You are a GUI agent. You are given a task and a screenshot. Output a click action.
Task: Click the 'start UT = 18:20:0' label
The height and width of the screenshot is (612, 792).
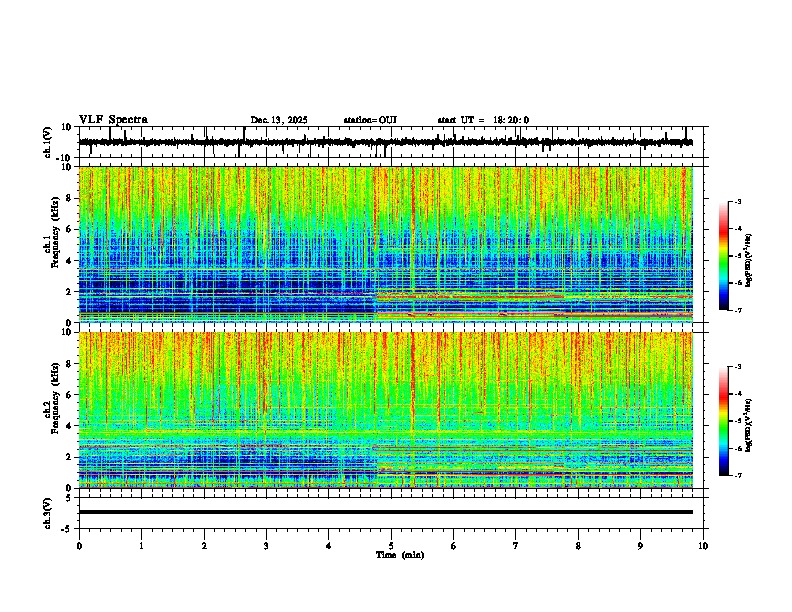click(x=483, y=120)
